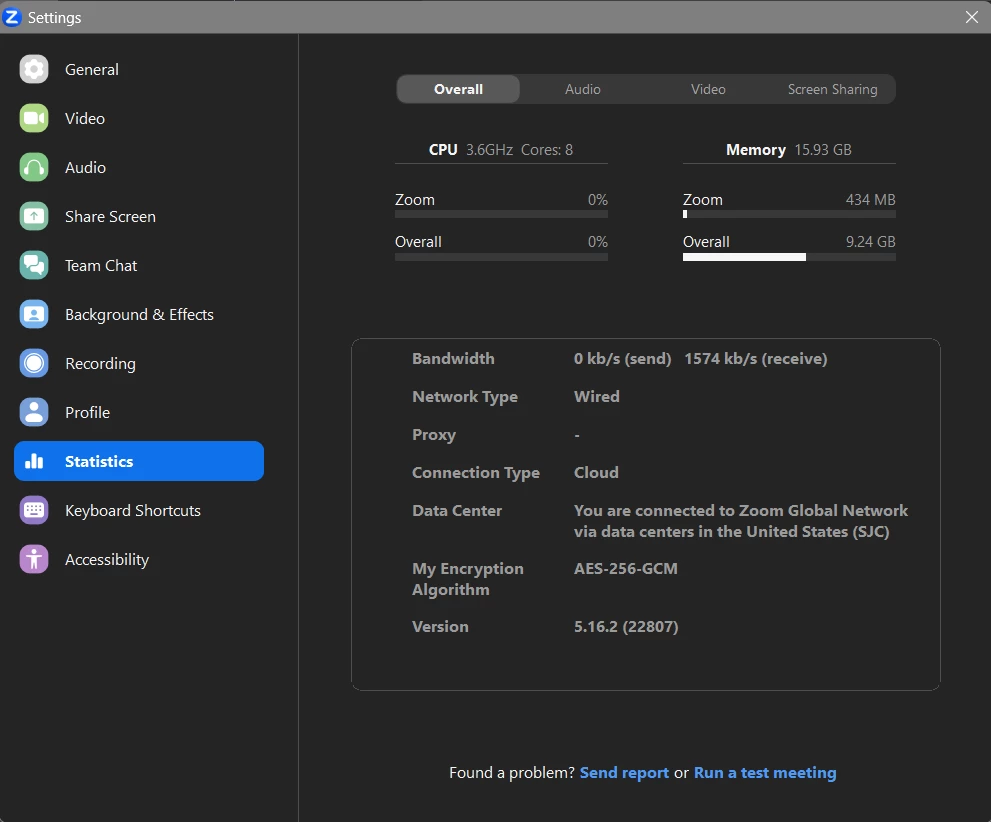Viewport: 991px width, 822px height.
Task: Click the Memory heading
Action: point(755,150)
